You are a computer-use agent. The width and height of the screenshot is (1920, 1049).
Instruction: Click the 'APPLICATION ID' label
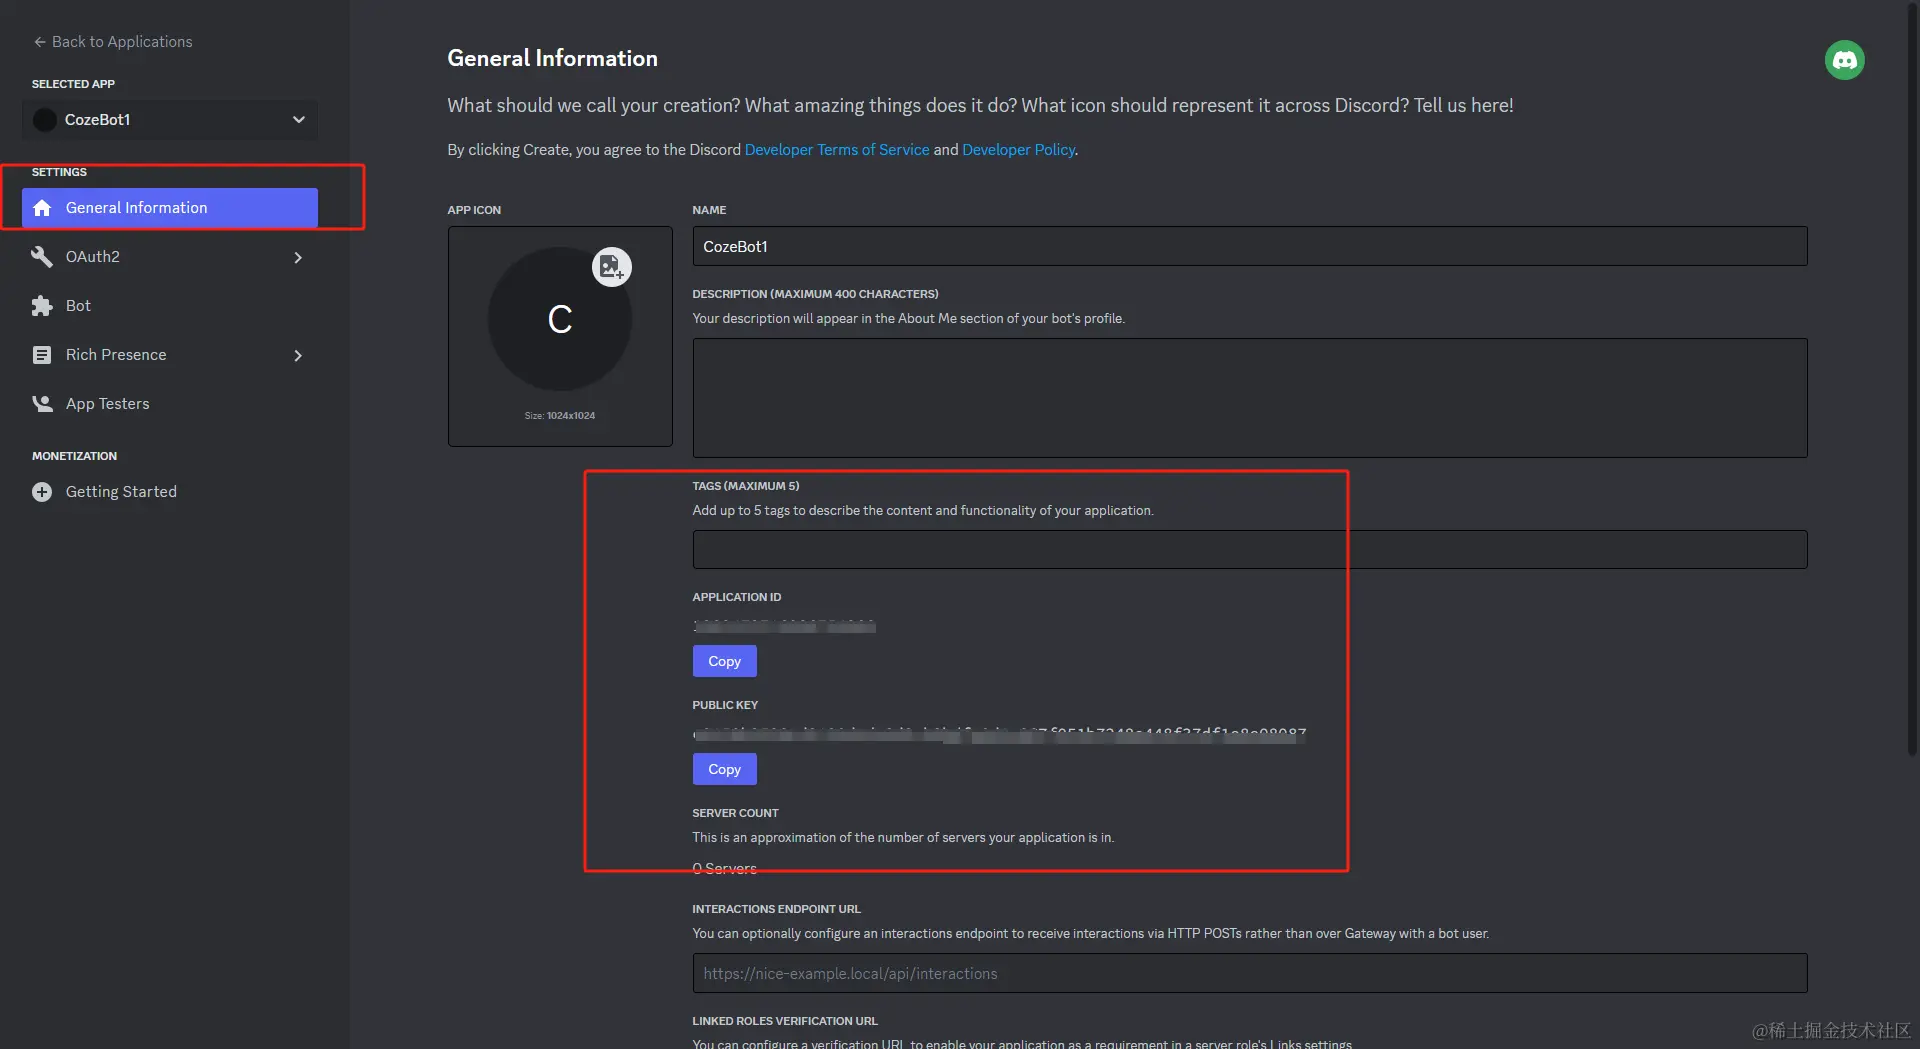[737, 597]
